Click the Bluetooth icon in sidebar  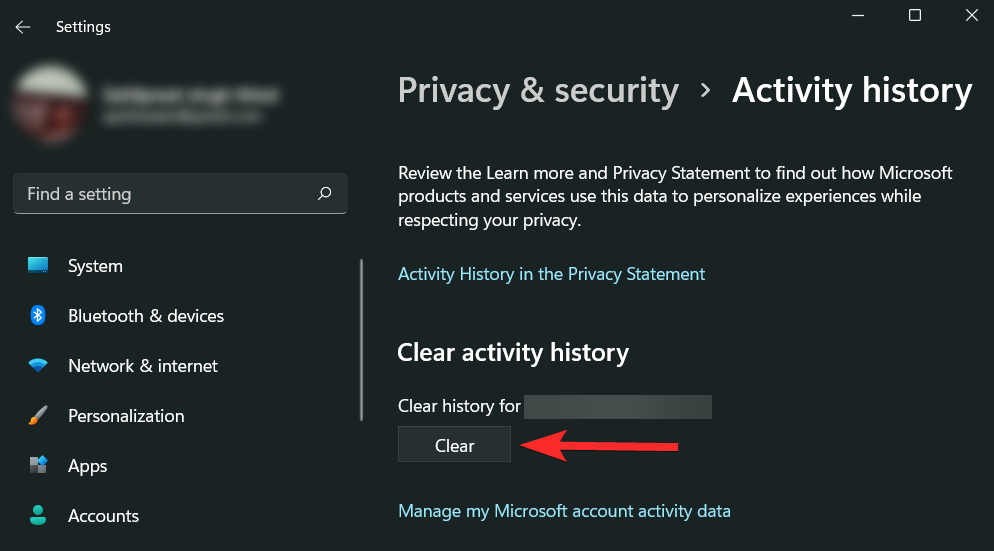pos(38,316)
